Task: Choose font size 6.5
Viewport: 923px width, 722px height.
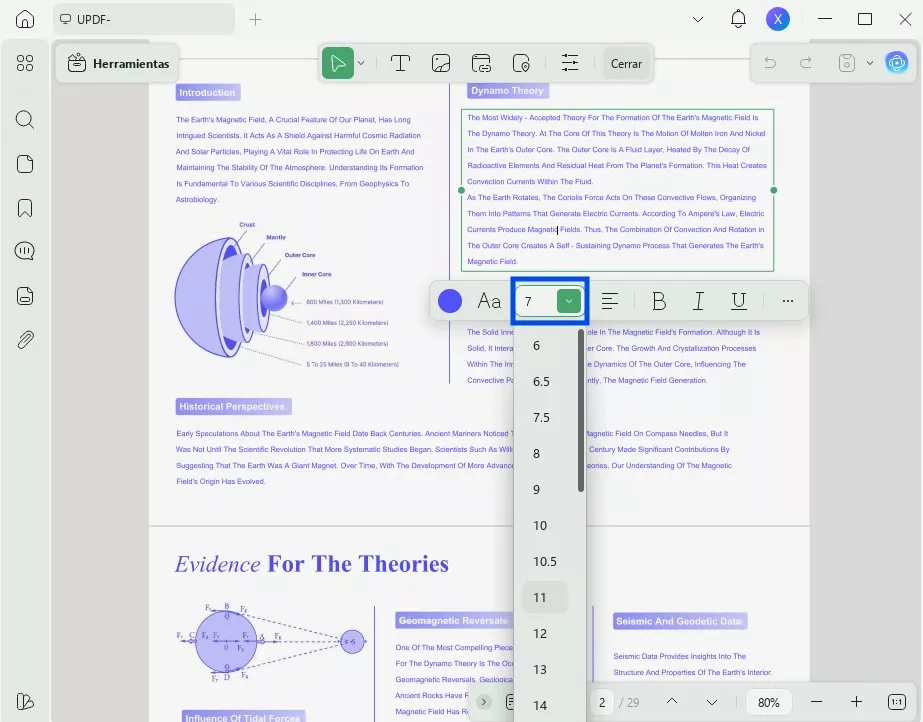Action: pos(544,382)
